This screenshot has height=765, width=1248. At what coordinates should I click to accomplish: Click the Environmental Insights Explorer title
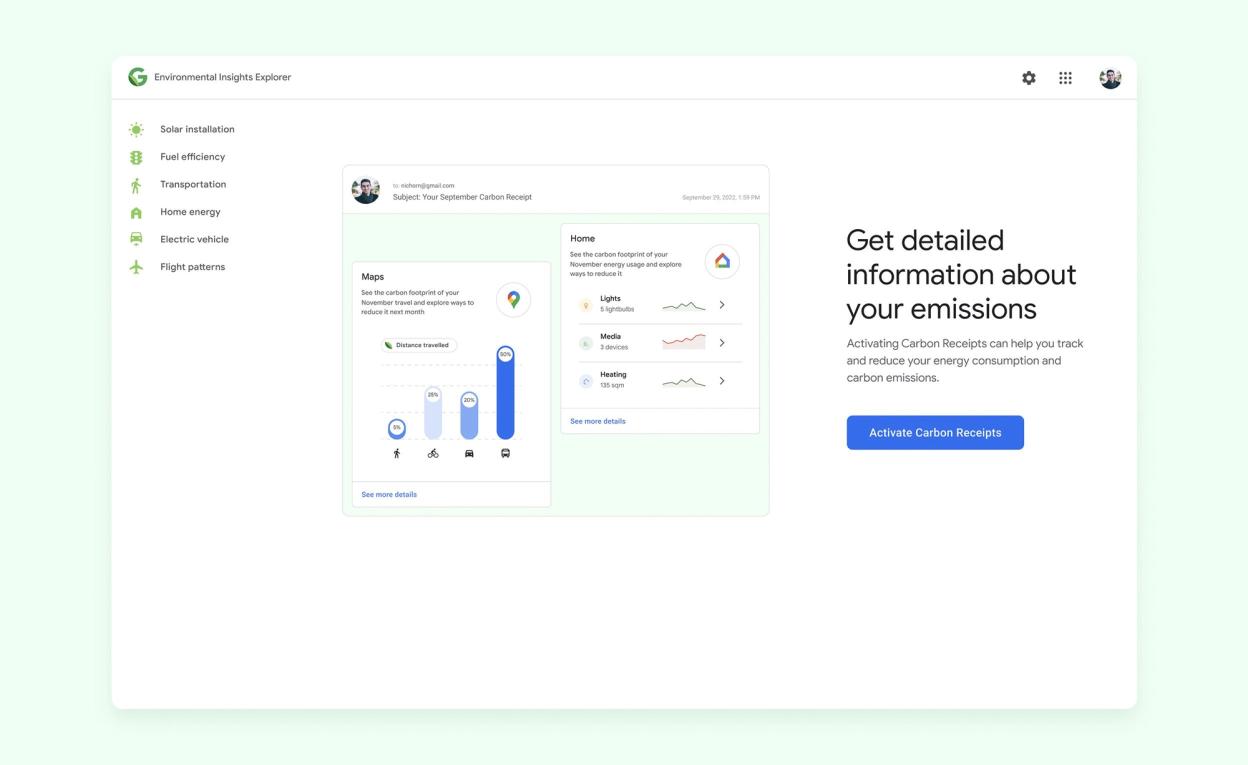[x=222, y=77]
